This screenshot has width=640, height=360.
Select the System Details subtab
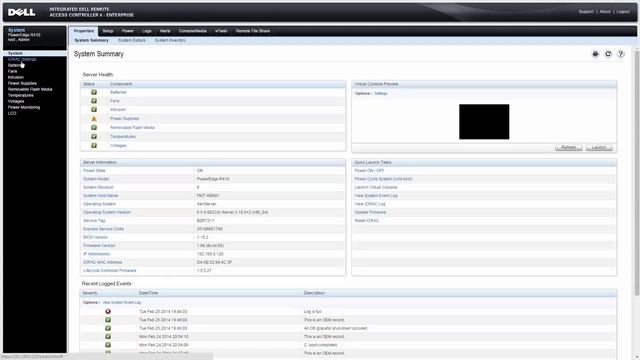pyautogui.click(x=132, y=40)
